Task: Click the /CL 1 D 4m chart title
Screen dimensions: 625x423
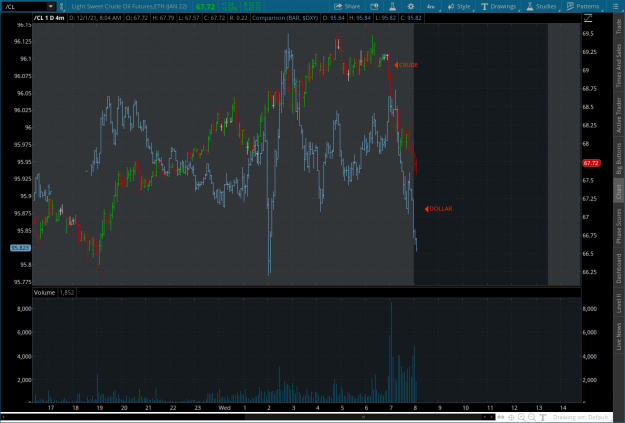Action: point(49,18)
